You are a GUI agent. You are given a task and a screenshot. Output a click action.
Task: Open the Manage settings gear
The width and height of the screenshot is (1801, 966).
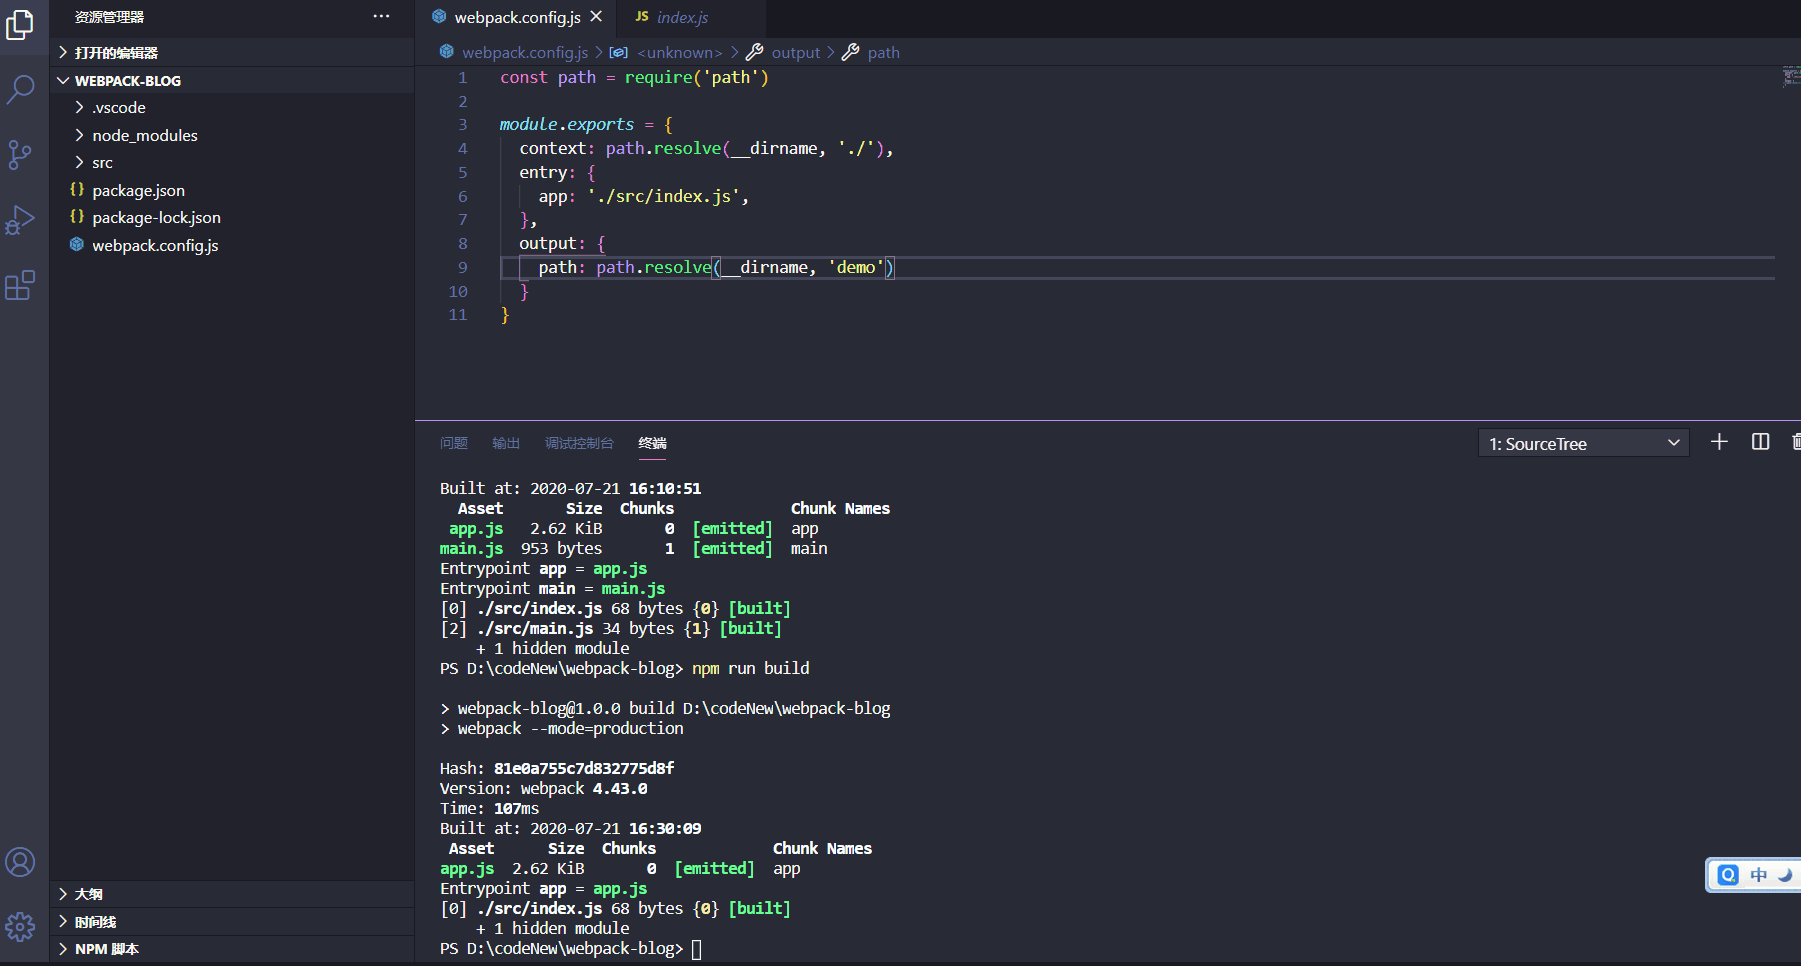click(20, 927)
